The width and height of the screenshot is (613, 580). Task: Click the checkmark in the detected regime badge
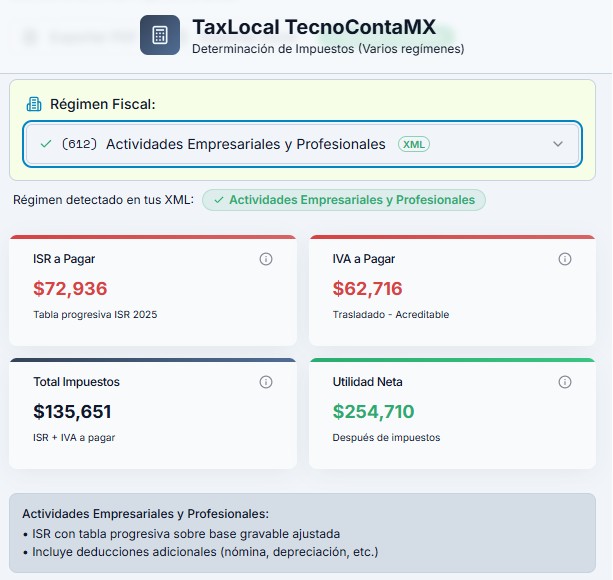(218, 200)
